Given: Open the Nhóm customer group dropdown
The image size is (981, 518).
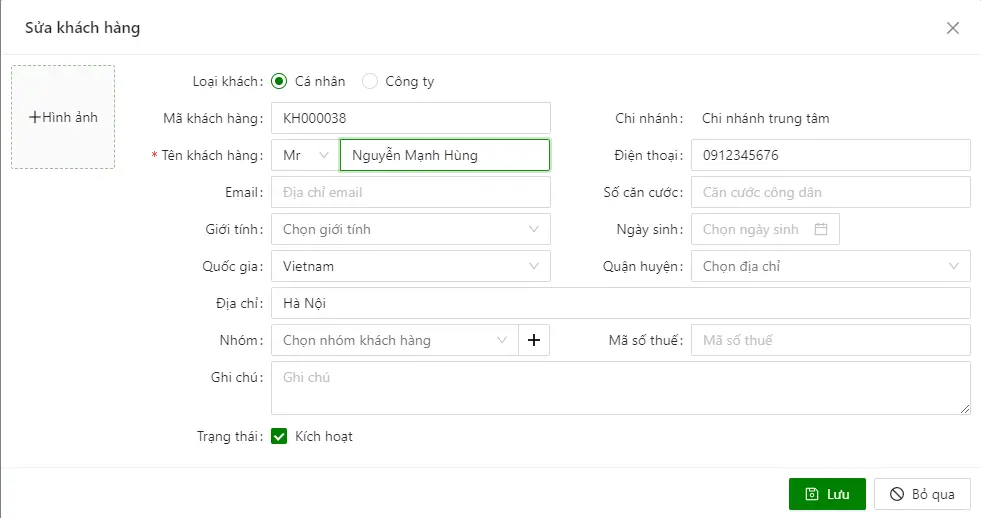Looking at the screenshot, I should click(x=394, y=340).
